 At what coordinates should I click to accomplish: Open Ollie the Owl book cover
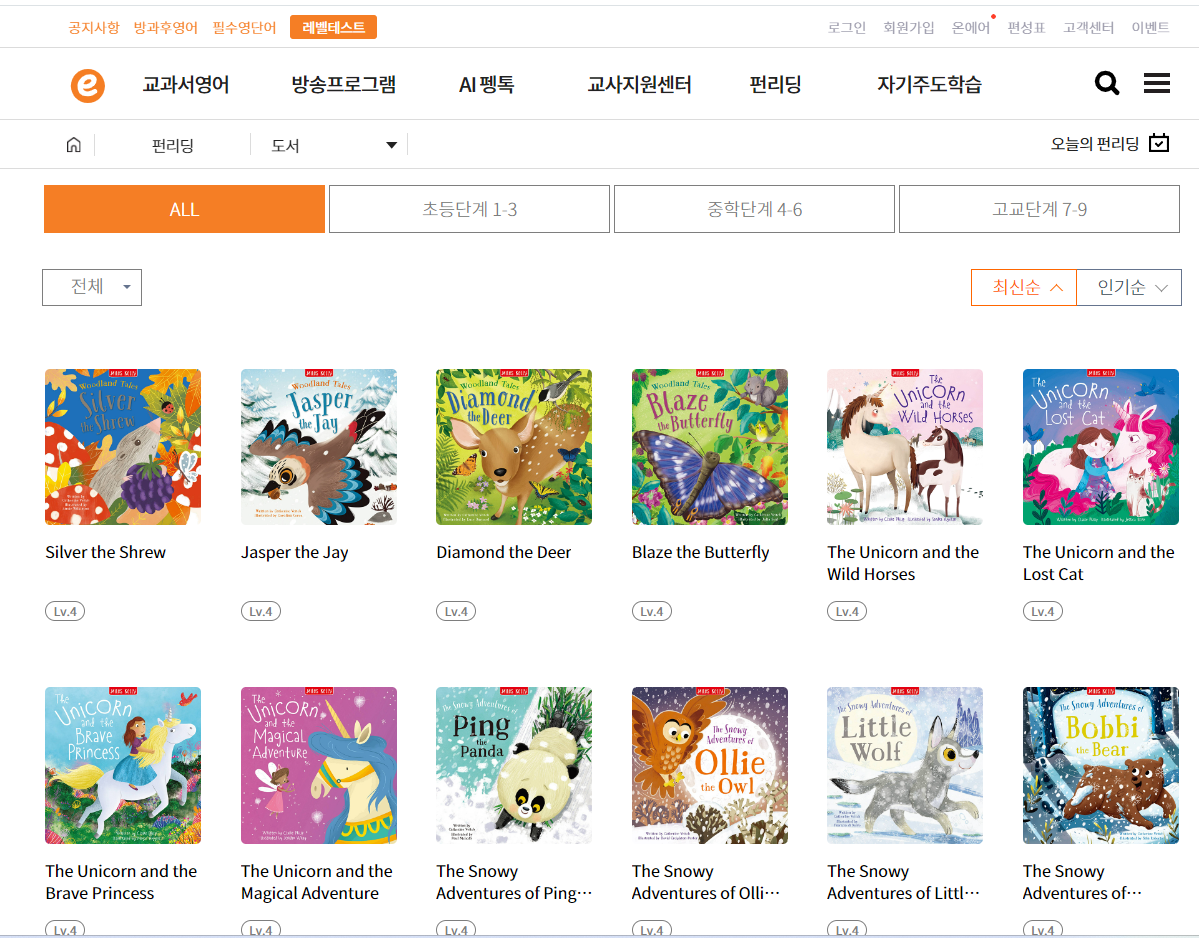click(x=710, y=765)
